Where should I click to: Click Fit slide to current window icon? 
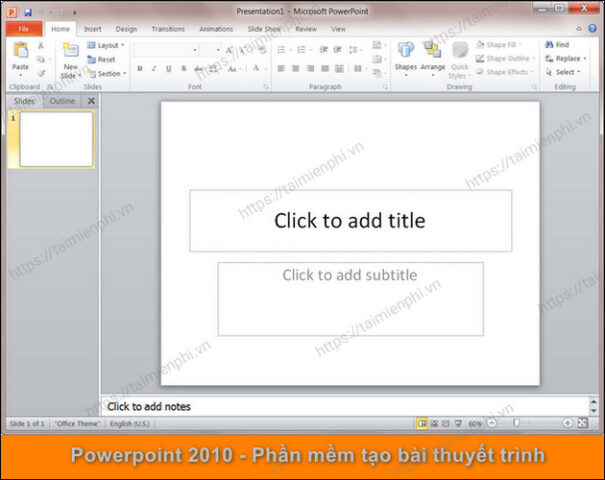coord(583,423)
